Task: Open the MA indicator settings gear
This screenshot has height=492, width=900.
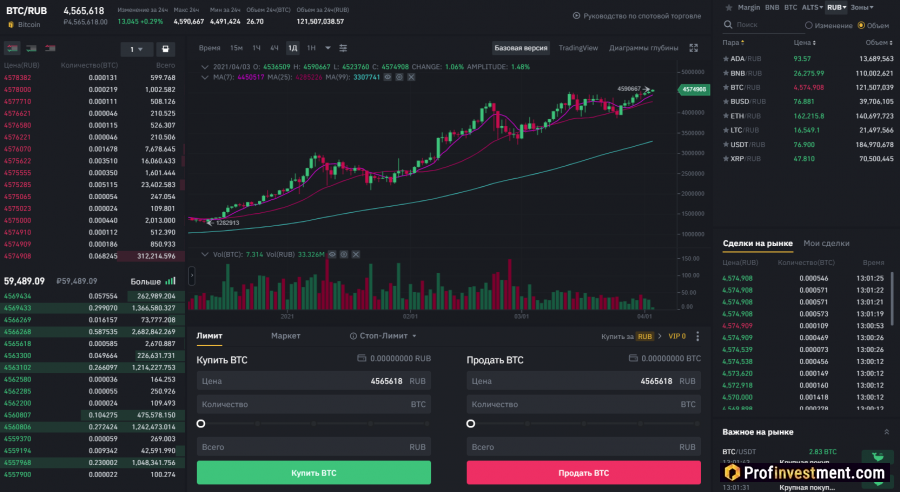Action: 399,77
